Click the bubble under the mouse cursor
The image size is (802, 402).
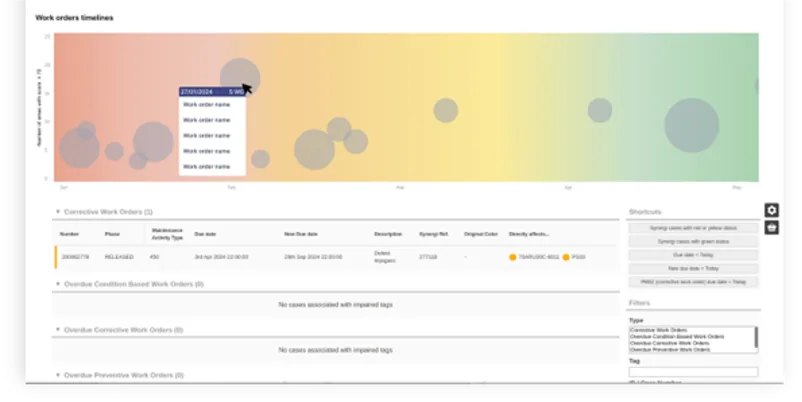coord(239,78)
